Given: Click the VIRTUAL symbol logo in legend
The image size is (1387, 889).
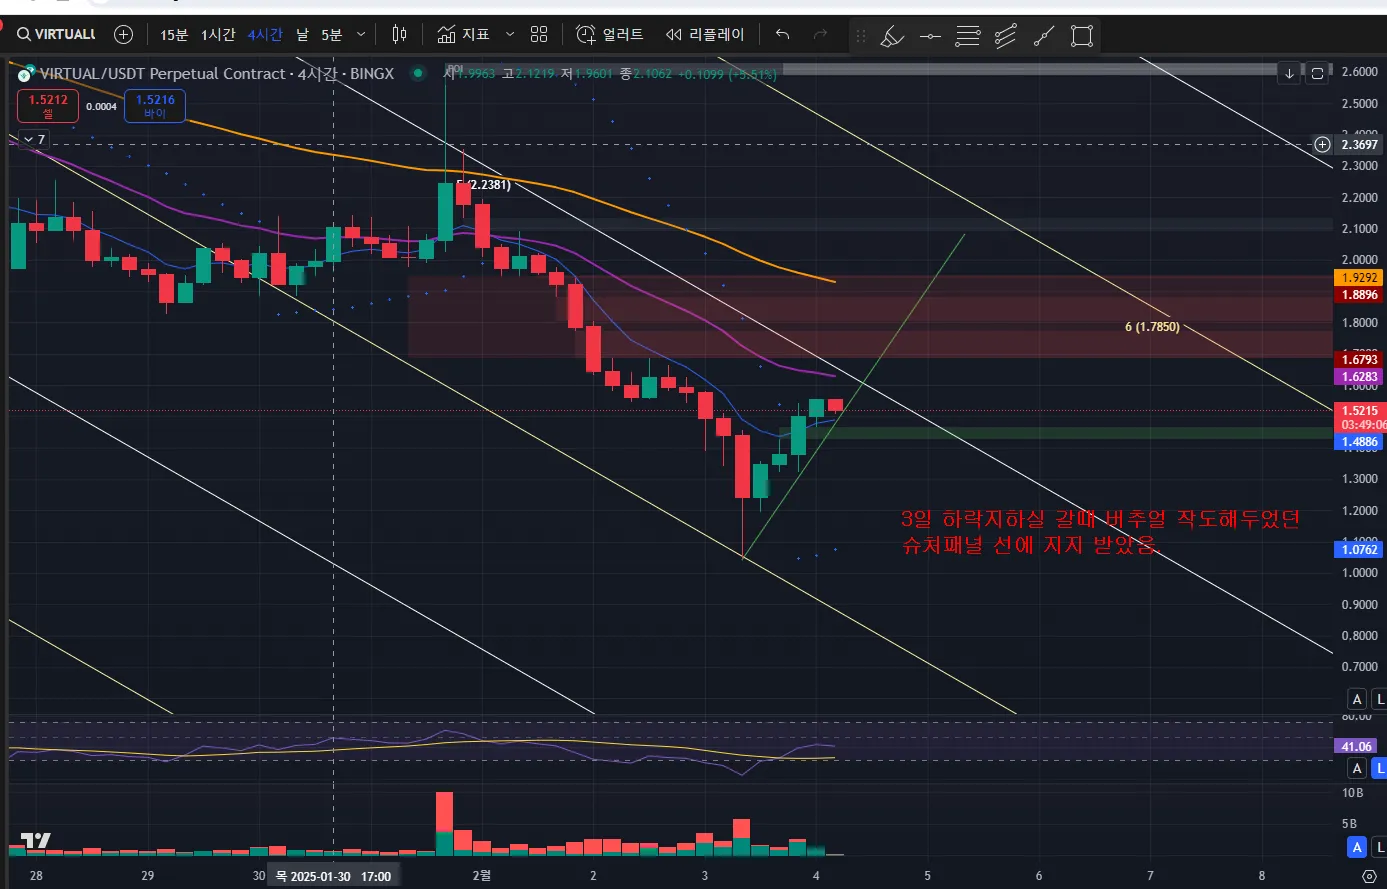Looking at the screenshot, I should (27, 73).
